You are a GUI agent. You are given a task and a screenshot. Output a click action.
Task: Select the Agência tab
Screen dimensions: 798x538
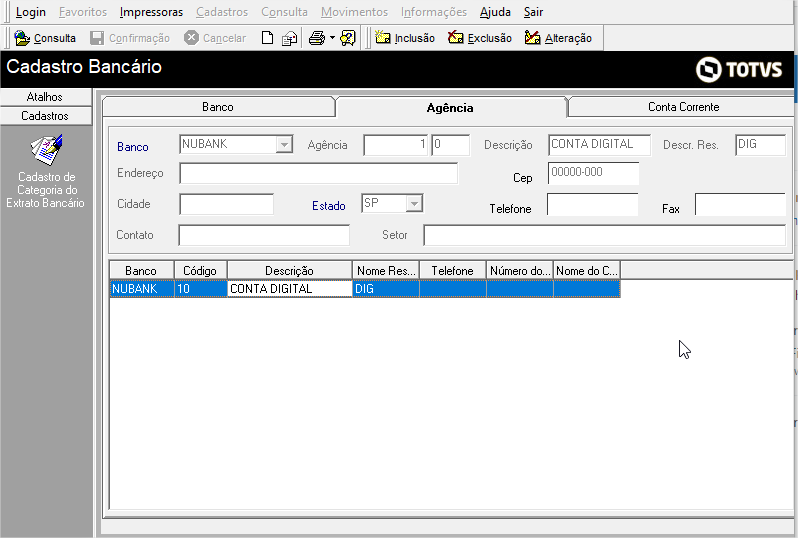click(450, 107)
